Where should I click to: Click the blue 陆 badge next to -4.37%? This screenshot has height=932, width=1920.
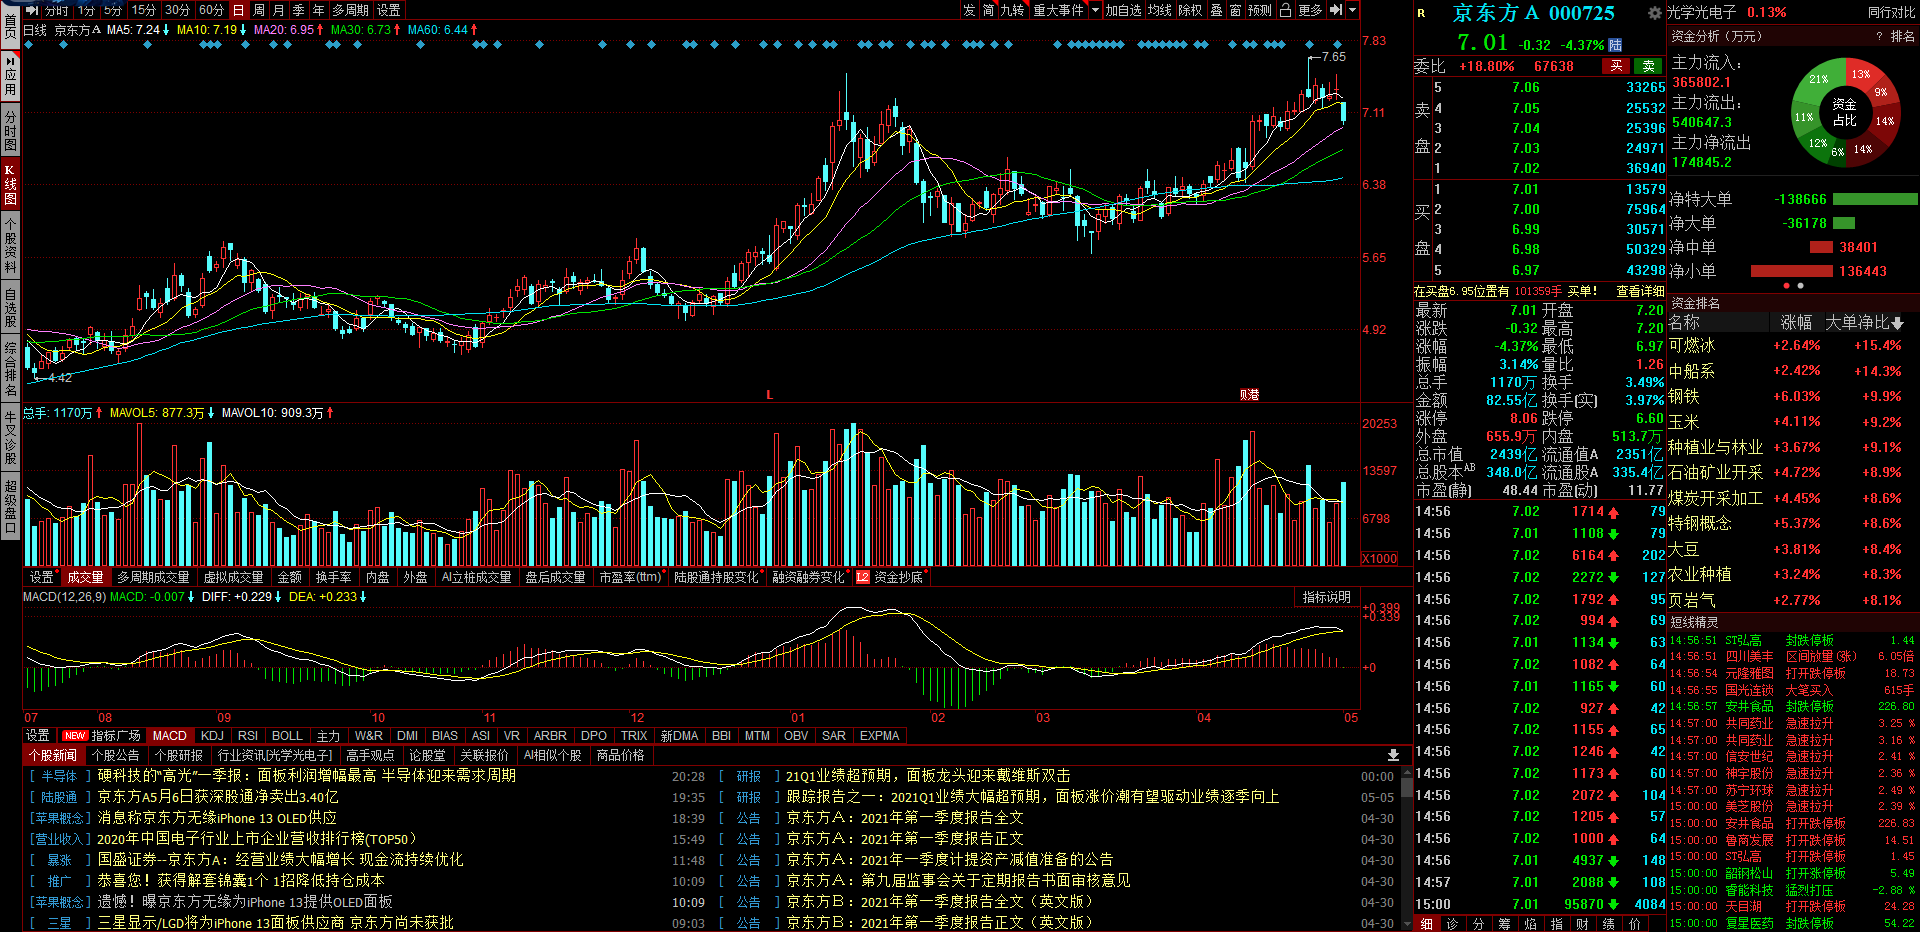[x=1615, y=45]
